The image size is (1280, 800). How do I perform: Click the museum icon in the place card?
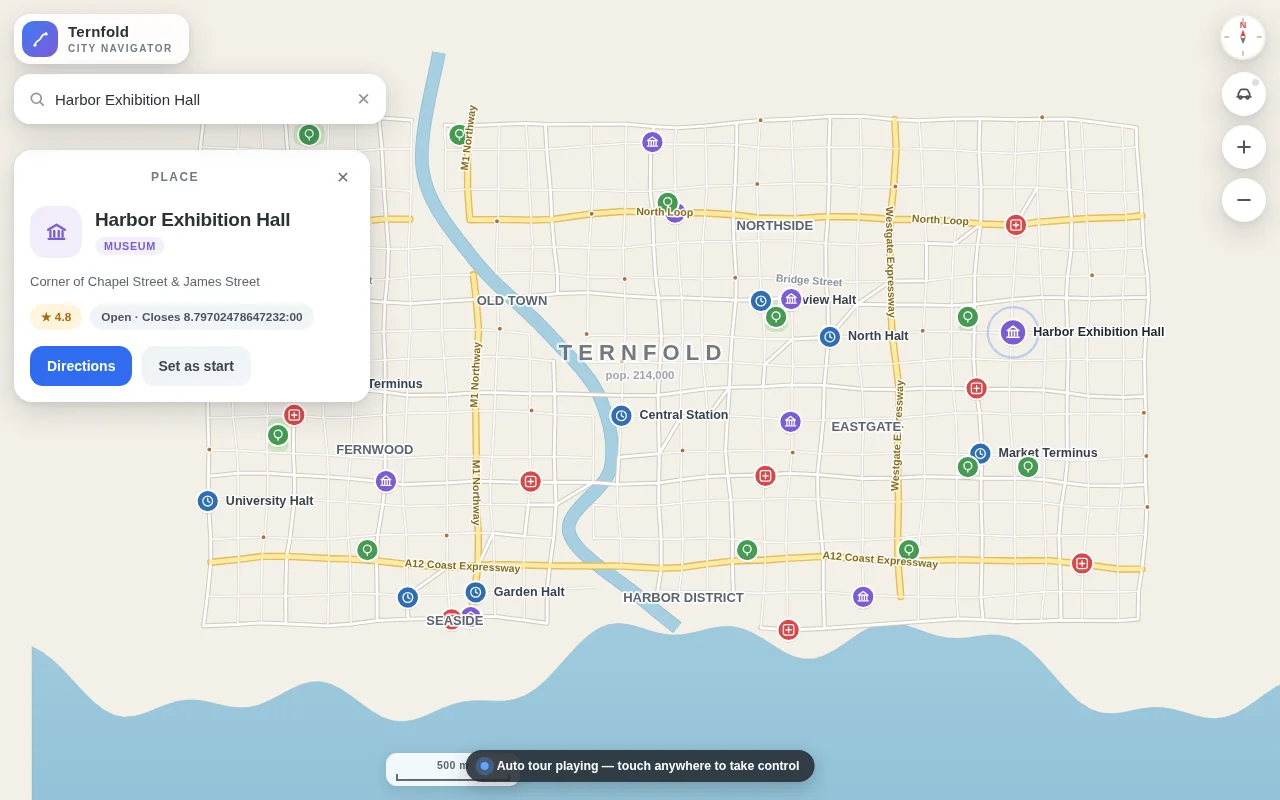pos(56,232)
